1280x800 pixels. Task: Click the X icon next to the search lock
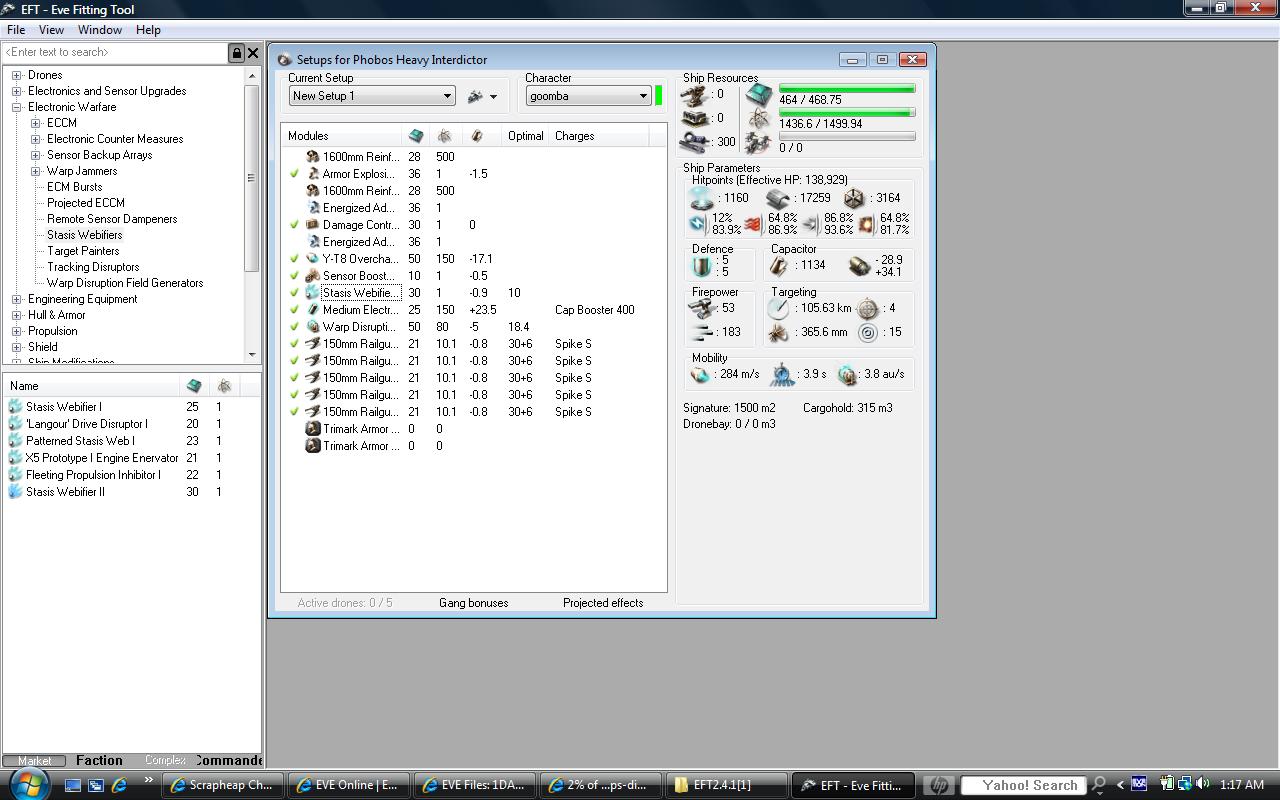(253, 53)
